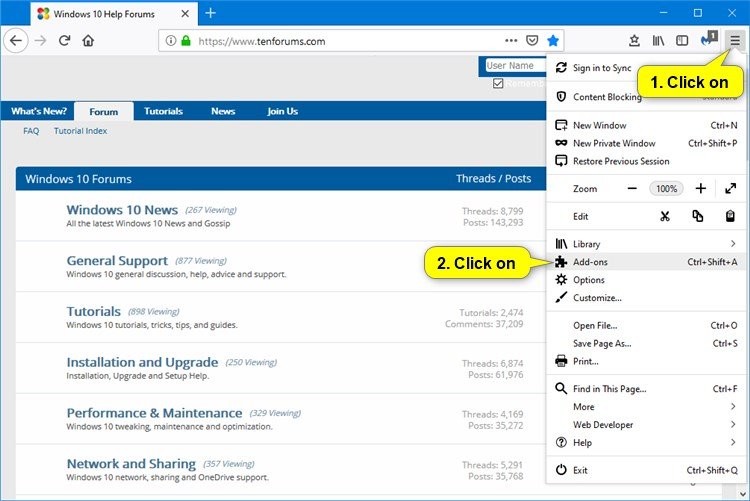Paste using the clipboard icon

point(730,216)
